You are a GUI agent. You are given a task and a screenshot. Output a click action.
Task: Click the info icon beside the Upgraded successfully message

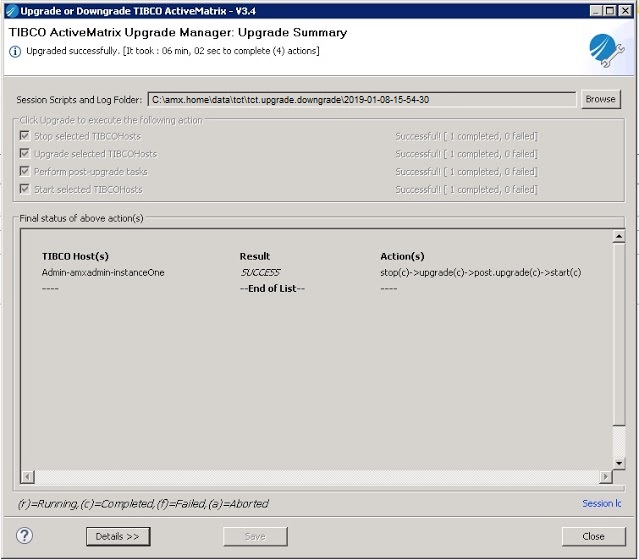coord(15,52)
